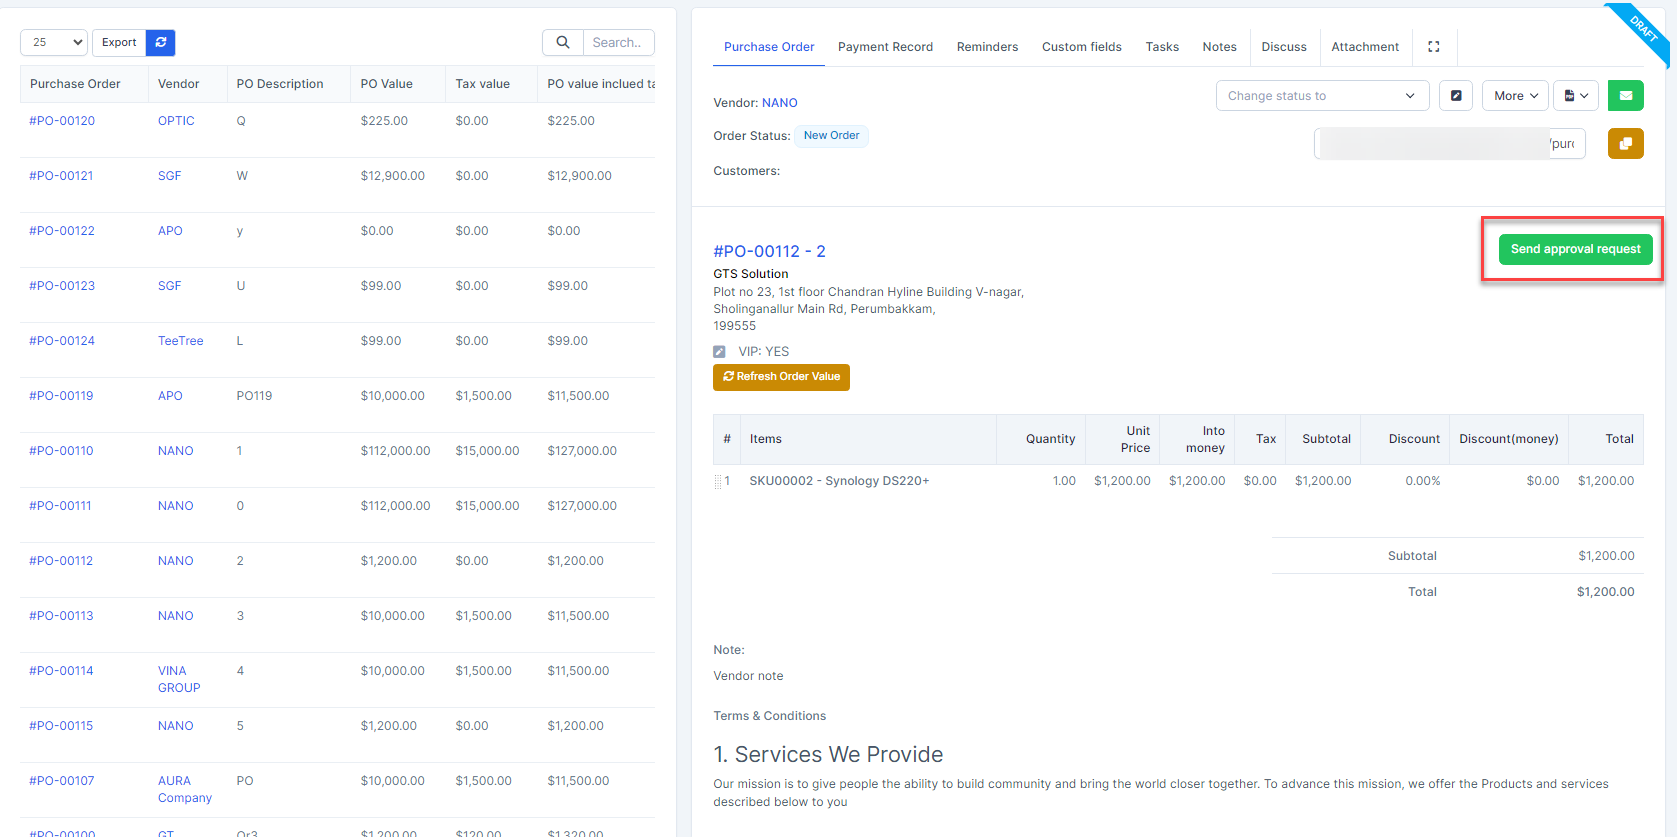Open the Attachment tab

(1364, 47)
